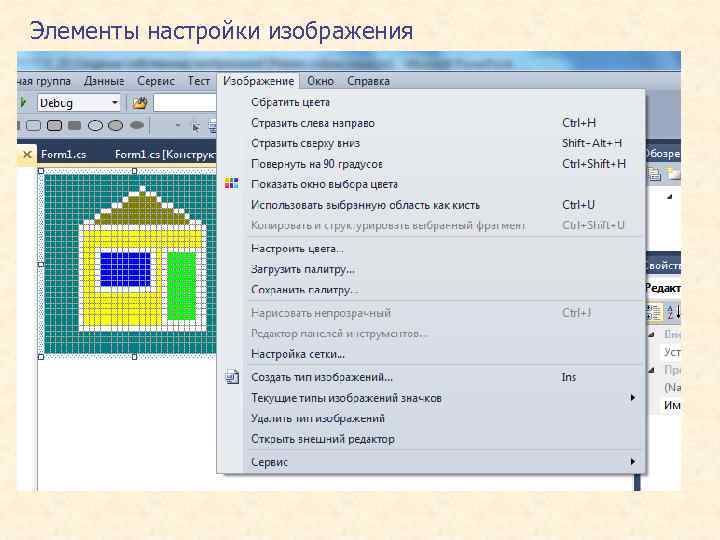The image size is (720, 540).
Task: Open the small dropdown arrow in image editor toolbar
Action: pos(178,125)
